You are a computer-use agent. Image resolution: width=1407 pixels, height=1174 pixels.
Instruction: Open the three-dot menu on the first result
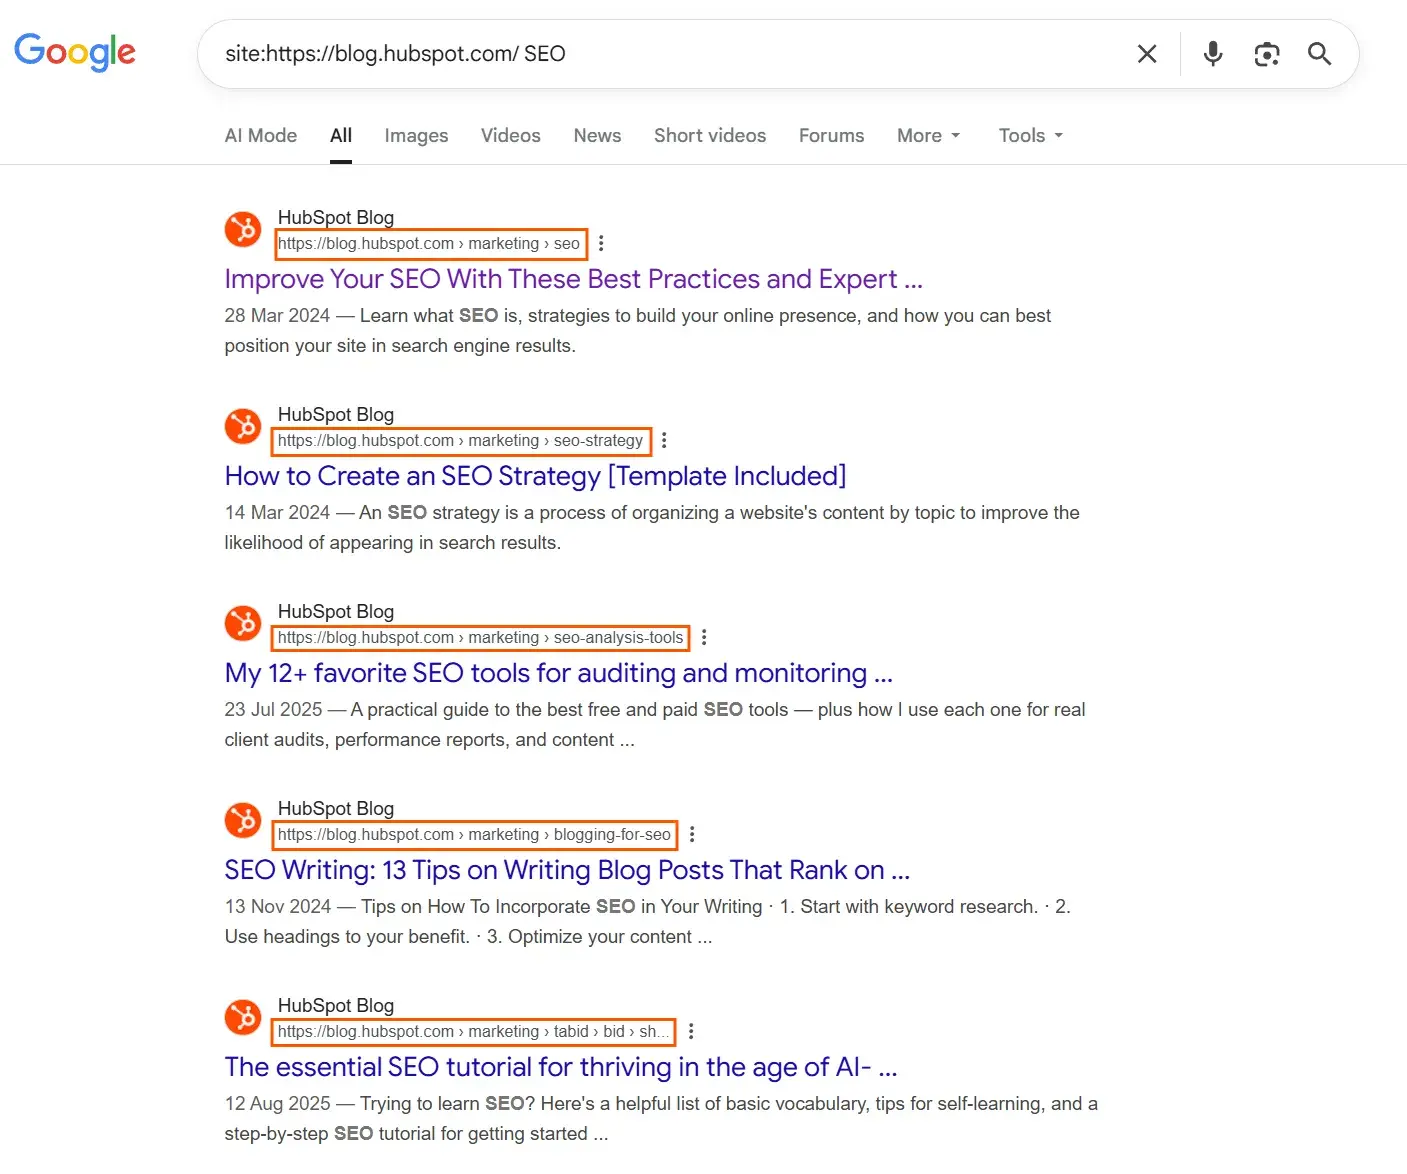[x=601, y=243]
